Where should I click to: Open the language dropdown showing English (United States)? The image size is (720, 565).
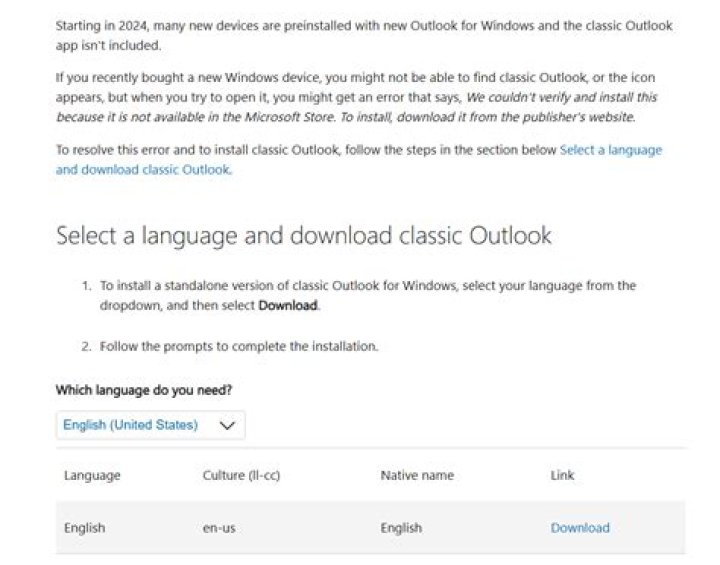click(x=151, y=425)
